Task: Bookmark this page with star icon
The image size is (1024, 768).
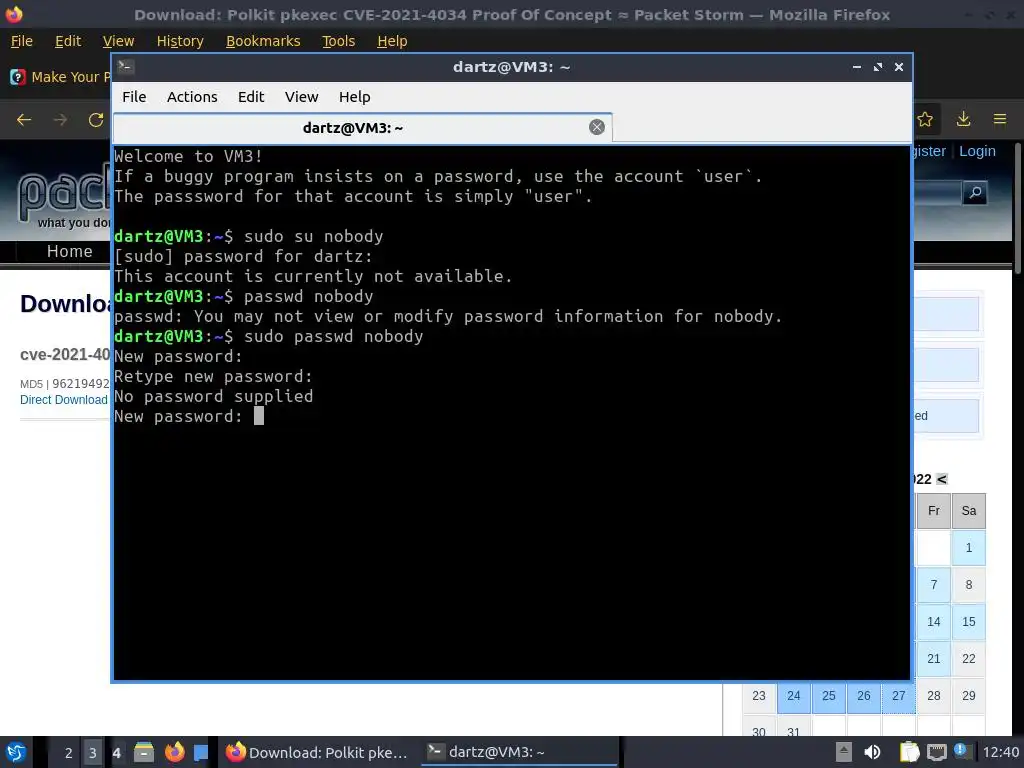Action: coord(925,120)
